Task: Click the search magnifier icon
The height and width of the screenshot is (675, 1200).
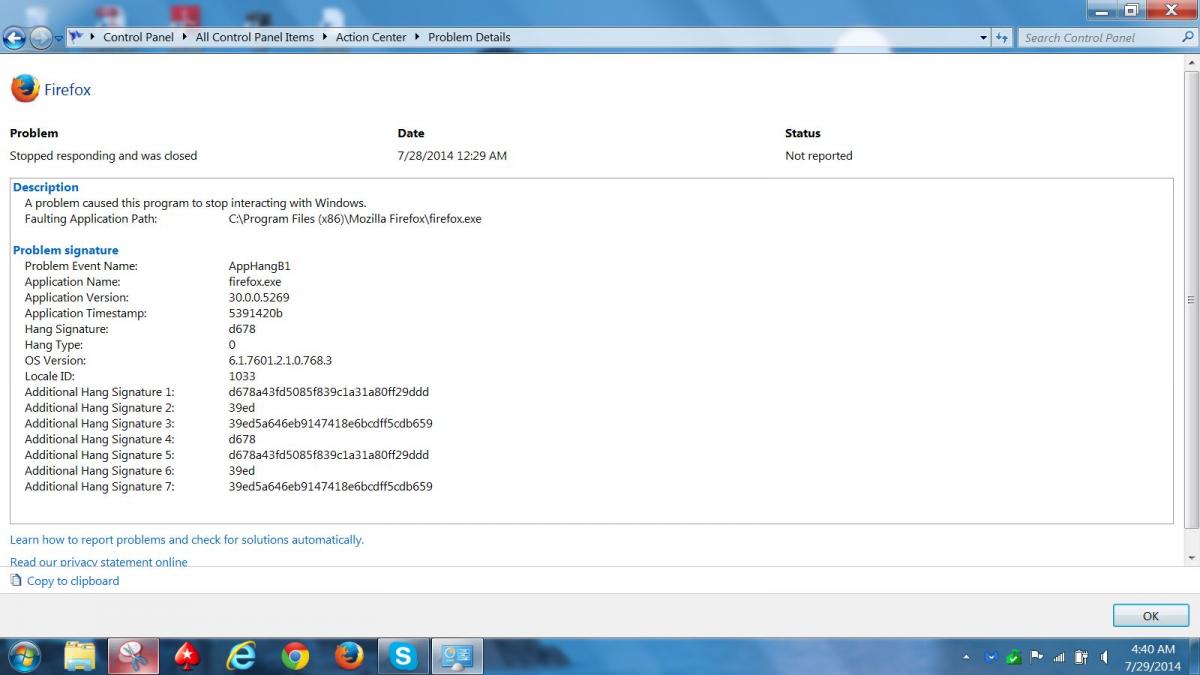Action: [x=1188, y=37]
